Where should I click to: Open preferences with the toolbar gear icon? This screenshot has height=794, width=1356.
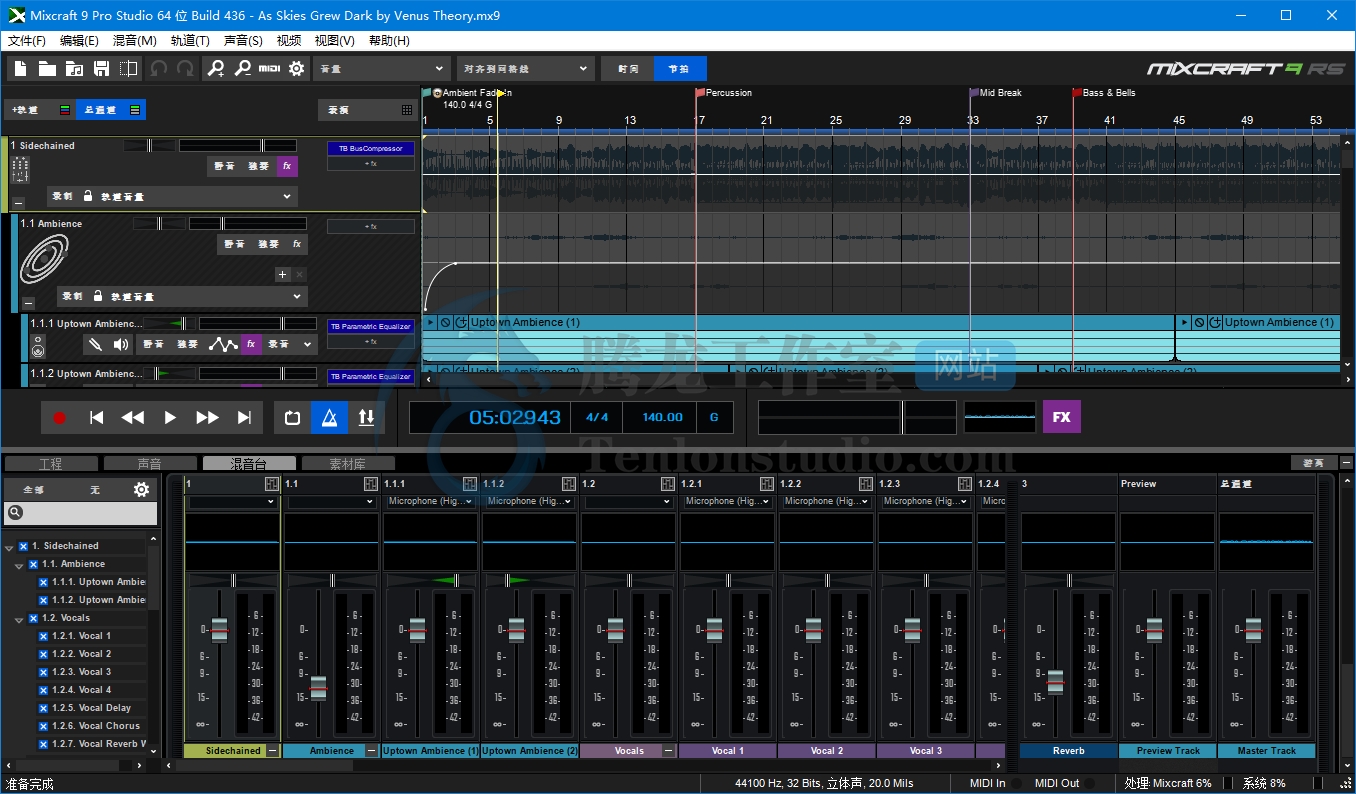tap(296, 68)
